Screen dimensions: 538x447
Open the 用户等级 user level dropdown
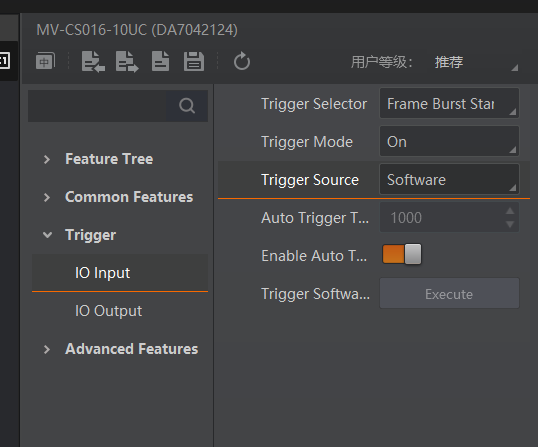[x=475, y=62]
